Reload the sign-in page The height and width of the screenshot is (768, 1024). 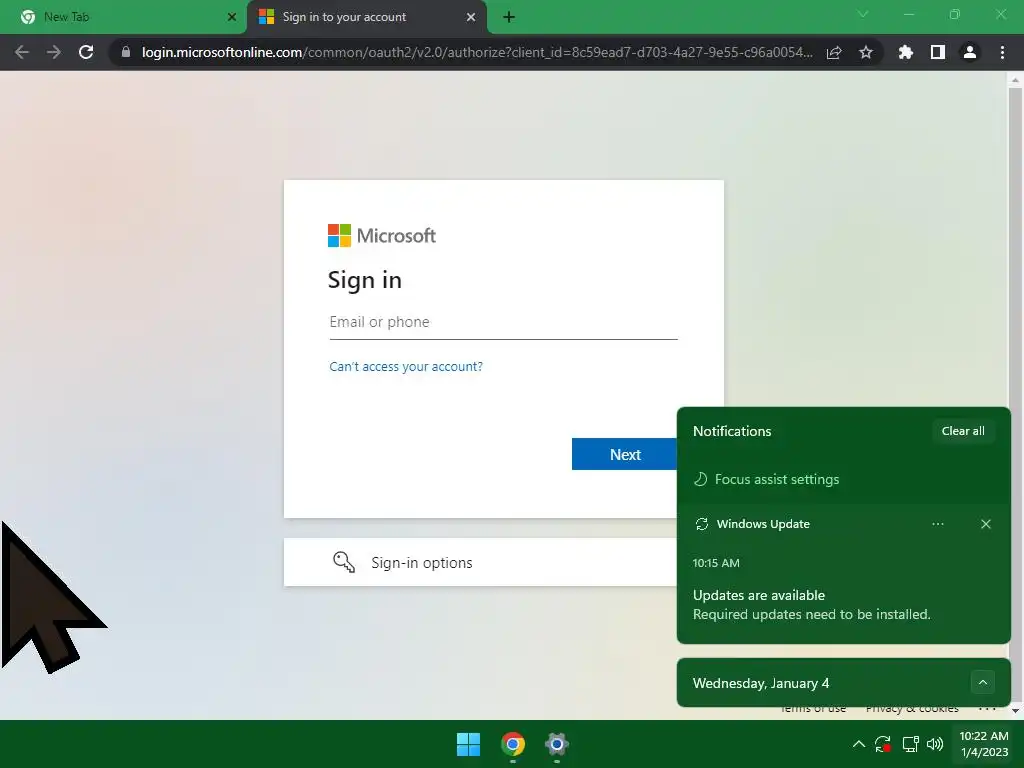(86, 52)
